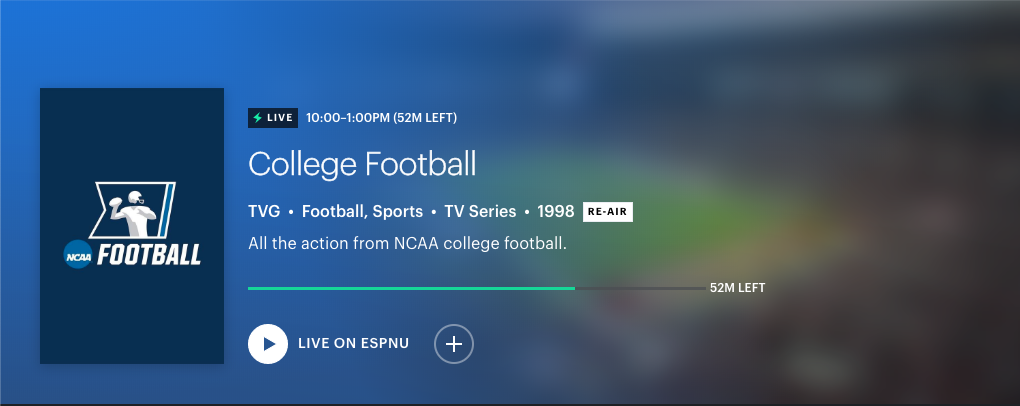This screenshot has height=406, width=1020.
Task: Click the Football, Sports genre text
Action: 361,212
